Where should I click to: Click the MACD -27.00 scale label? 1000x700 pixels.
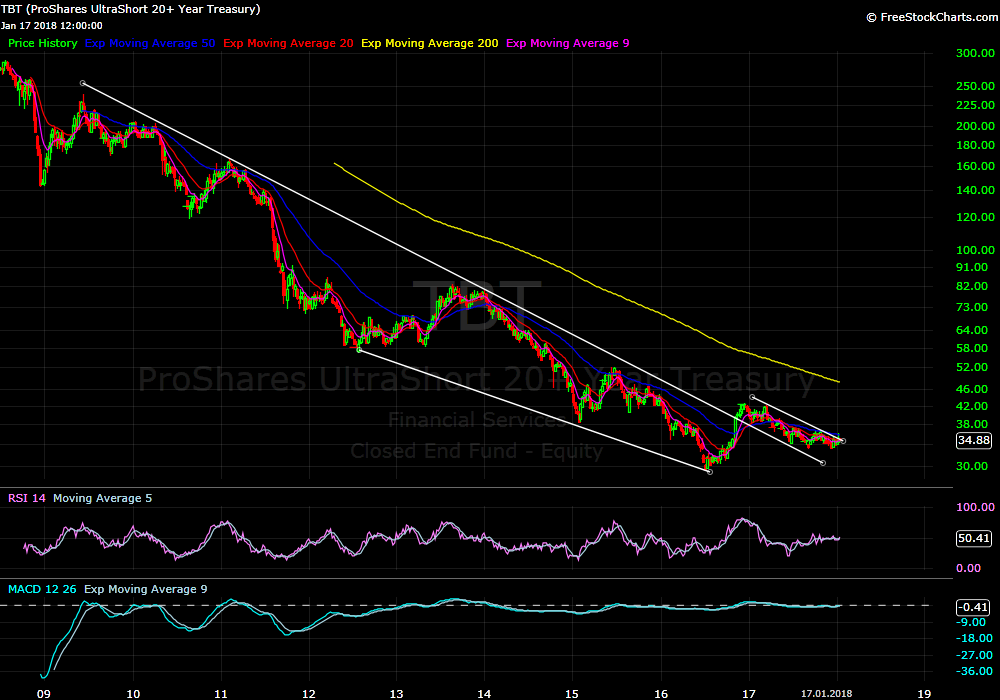tap(974, 655)
